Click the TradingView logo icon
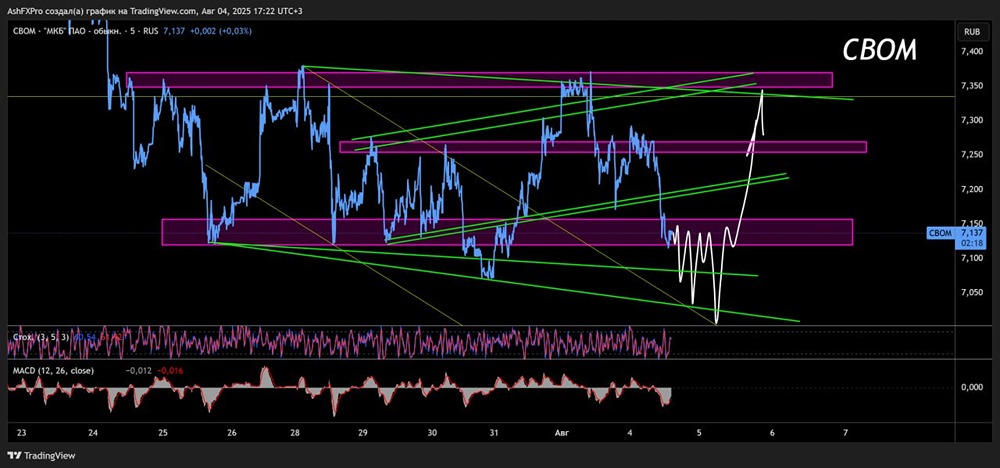The width and height of the screenshot is (1000, 468). 14,456
